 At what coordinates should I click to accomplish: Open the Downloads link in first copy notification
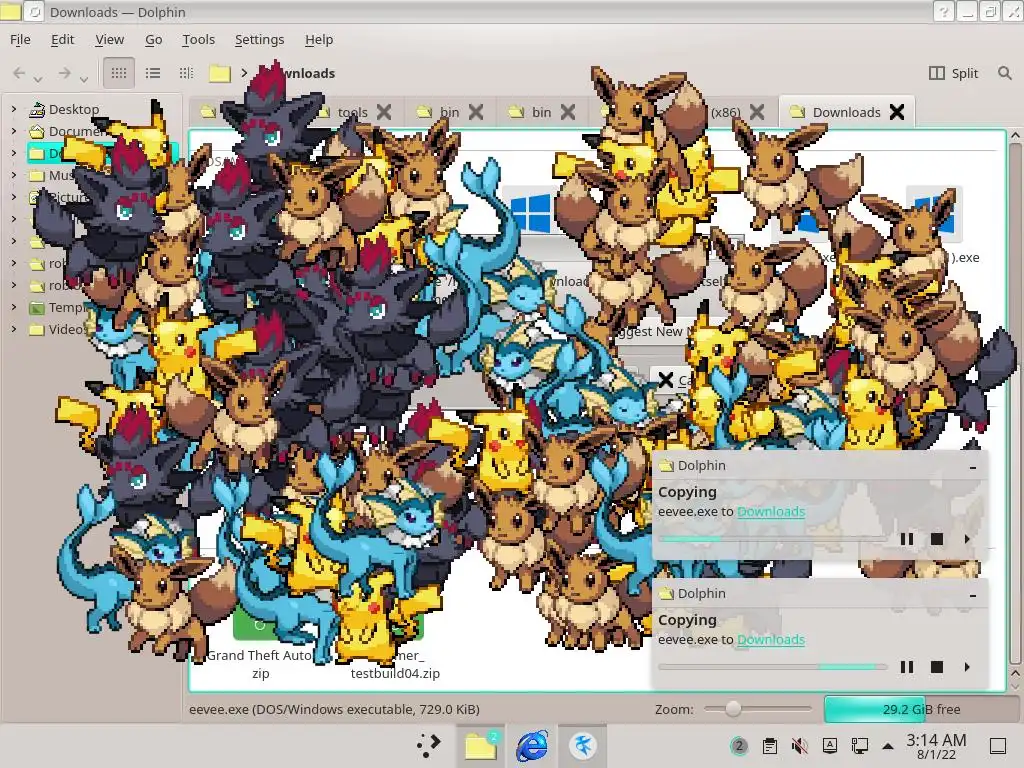tap(771, 511)
